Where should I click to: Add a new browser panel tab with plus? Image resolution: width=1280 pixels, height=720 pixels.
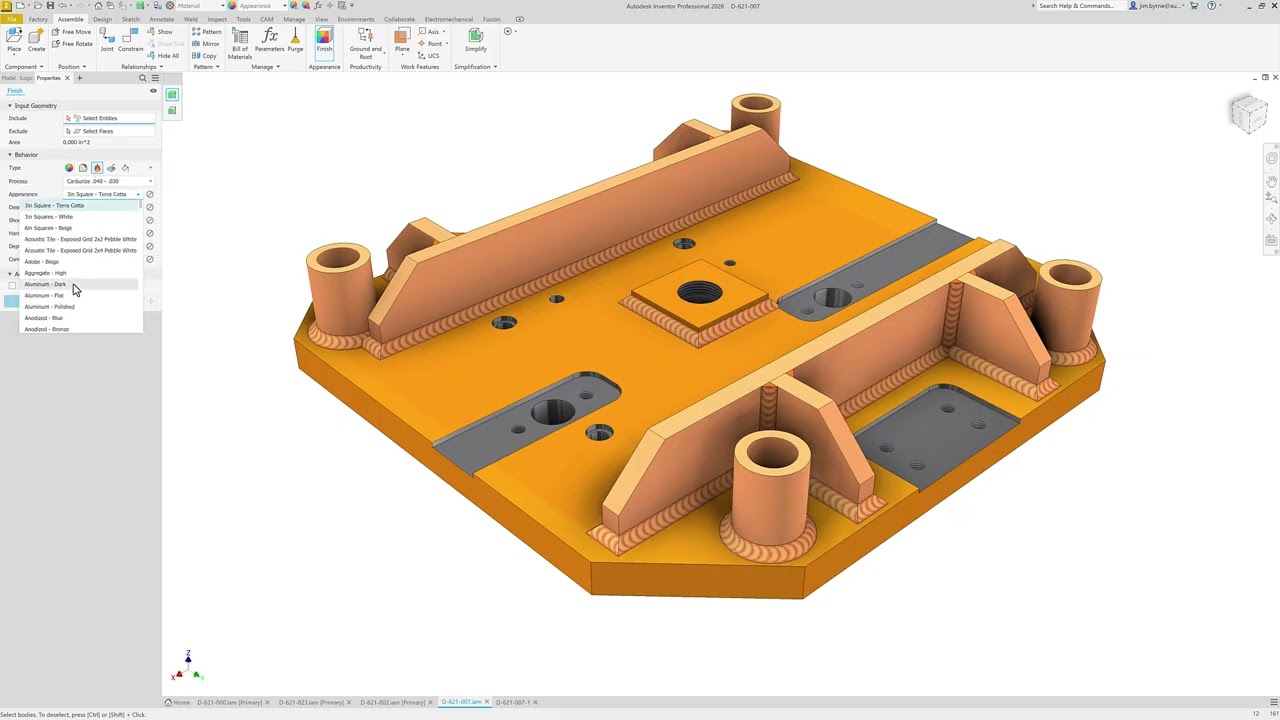pyautogui.click(x=79, y=78)
